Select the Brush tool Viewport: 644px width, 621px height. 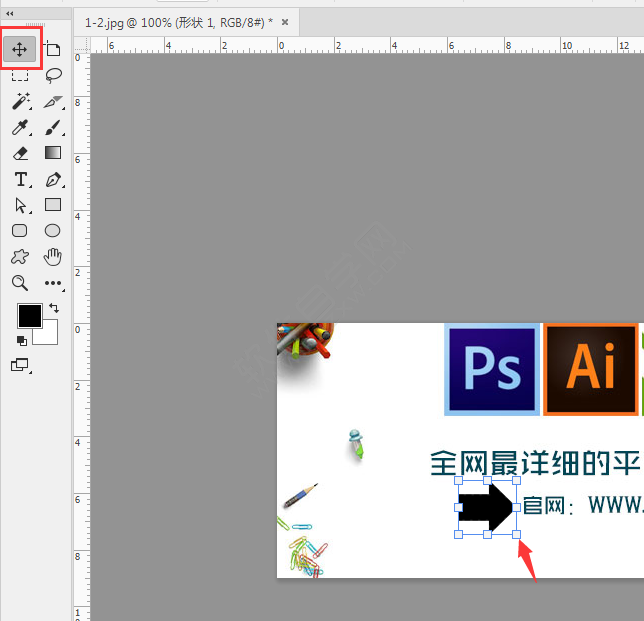pyautogui.click(x=53, y=127)
